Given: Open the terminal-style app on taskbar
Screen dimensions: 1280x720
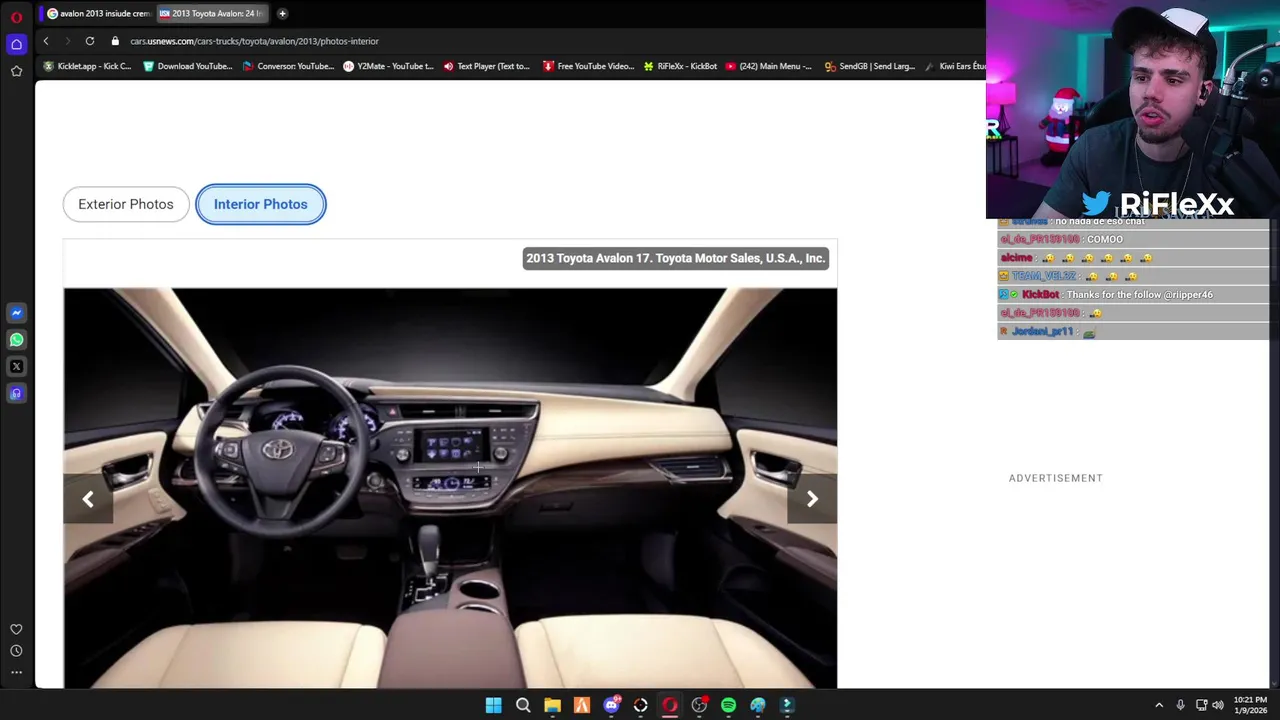Looking at the screenshot, I should pyautogui.click(x=787, y=706).
